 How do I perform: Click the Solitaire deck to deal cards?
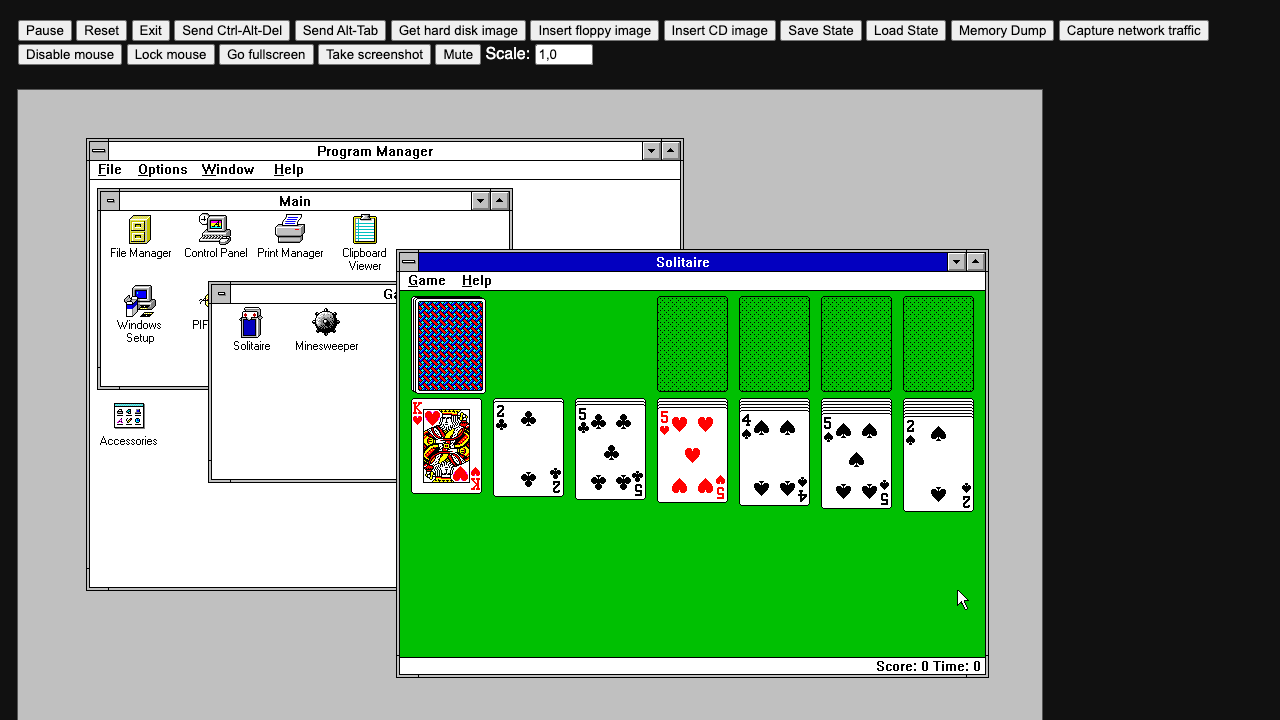450,345
